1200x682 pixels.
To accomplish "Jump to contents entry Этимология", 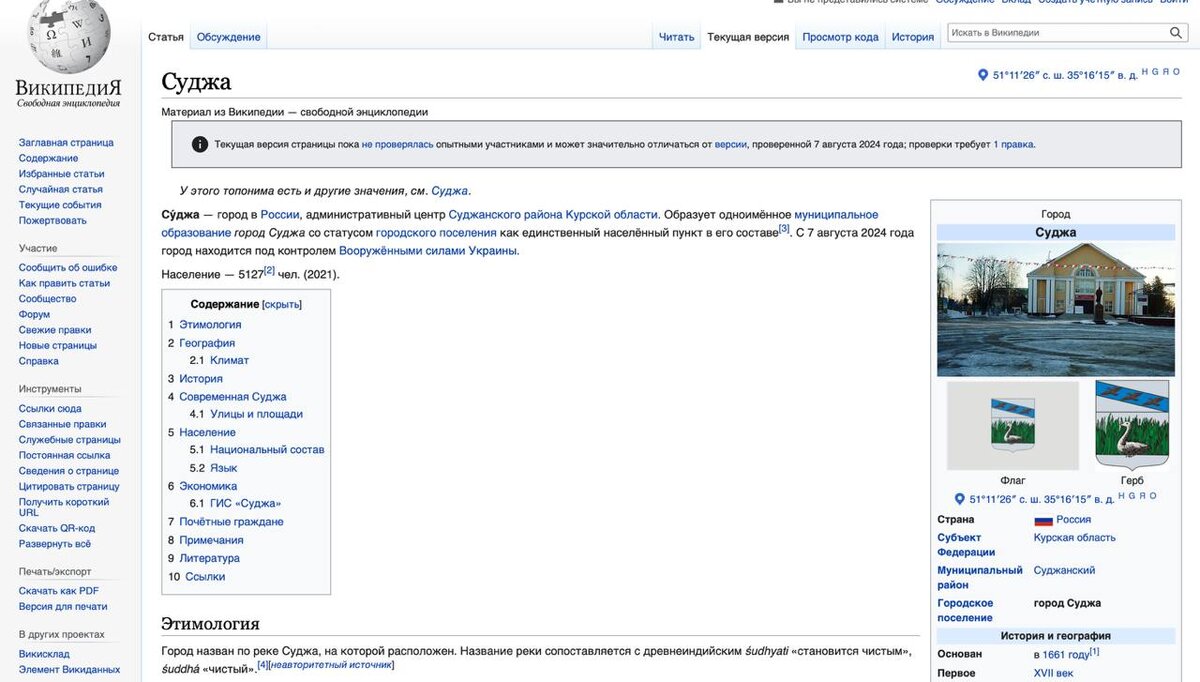I will coord(210,324).
